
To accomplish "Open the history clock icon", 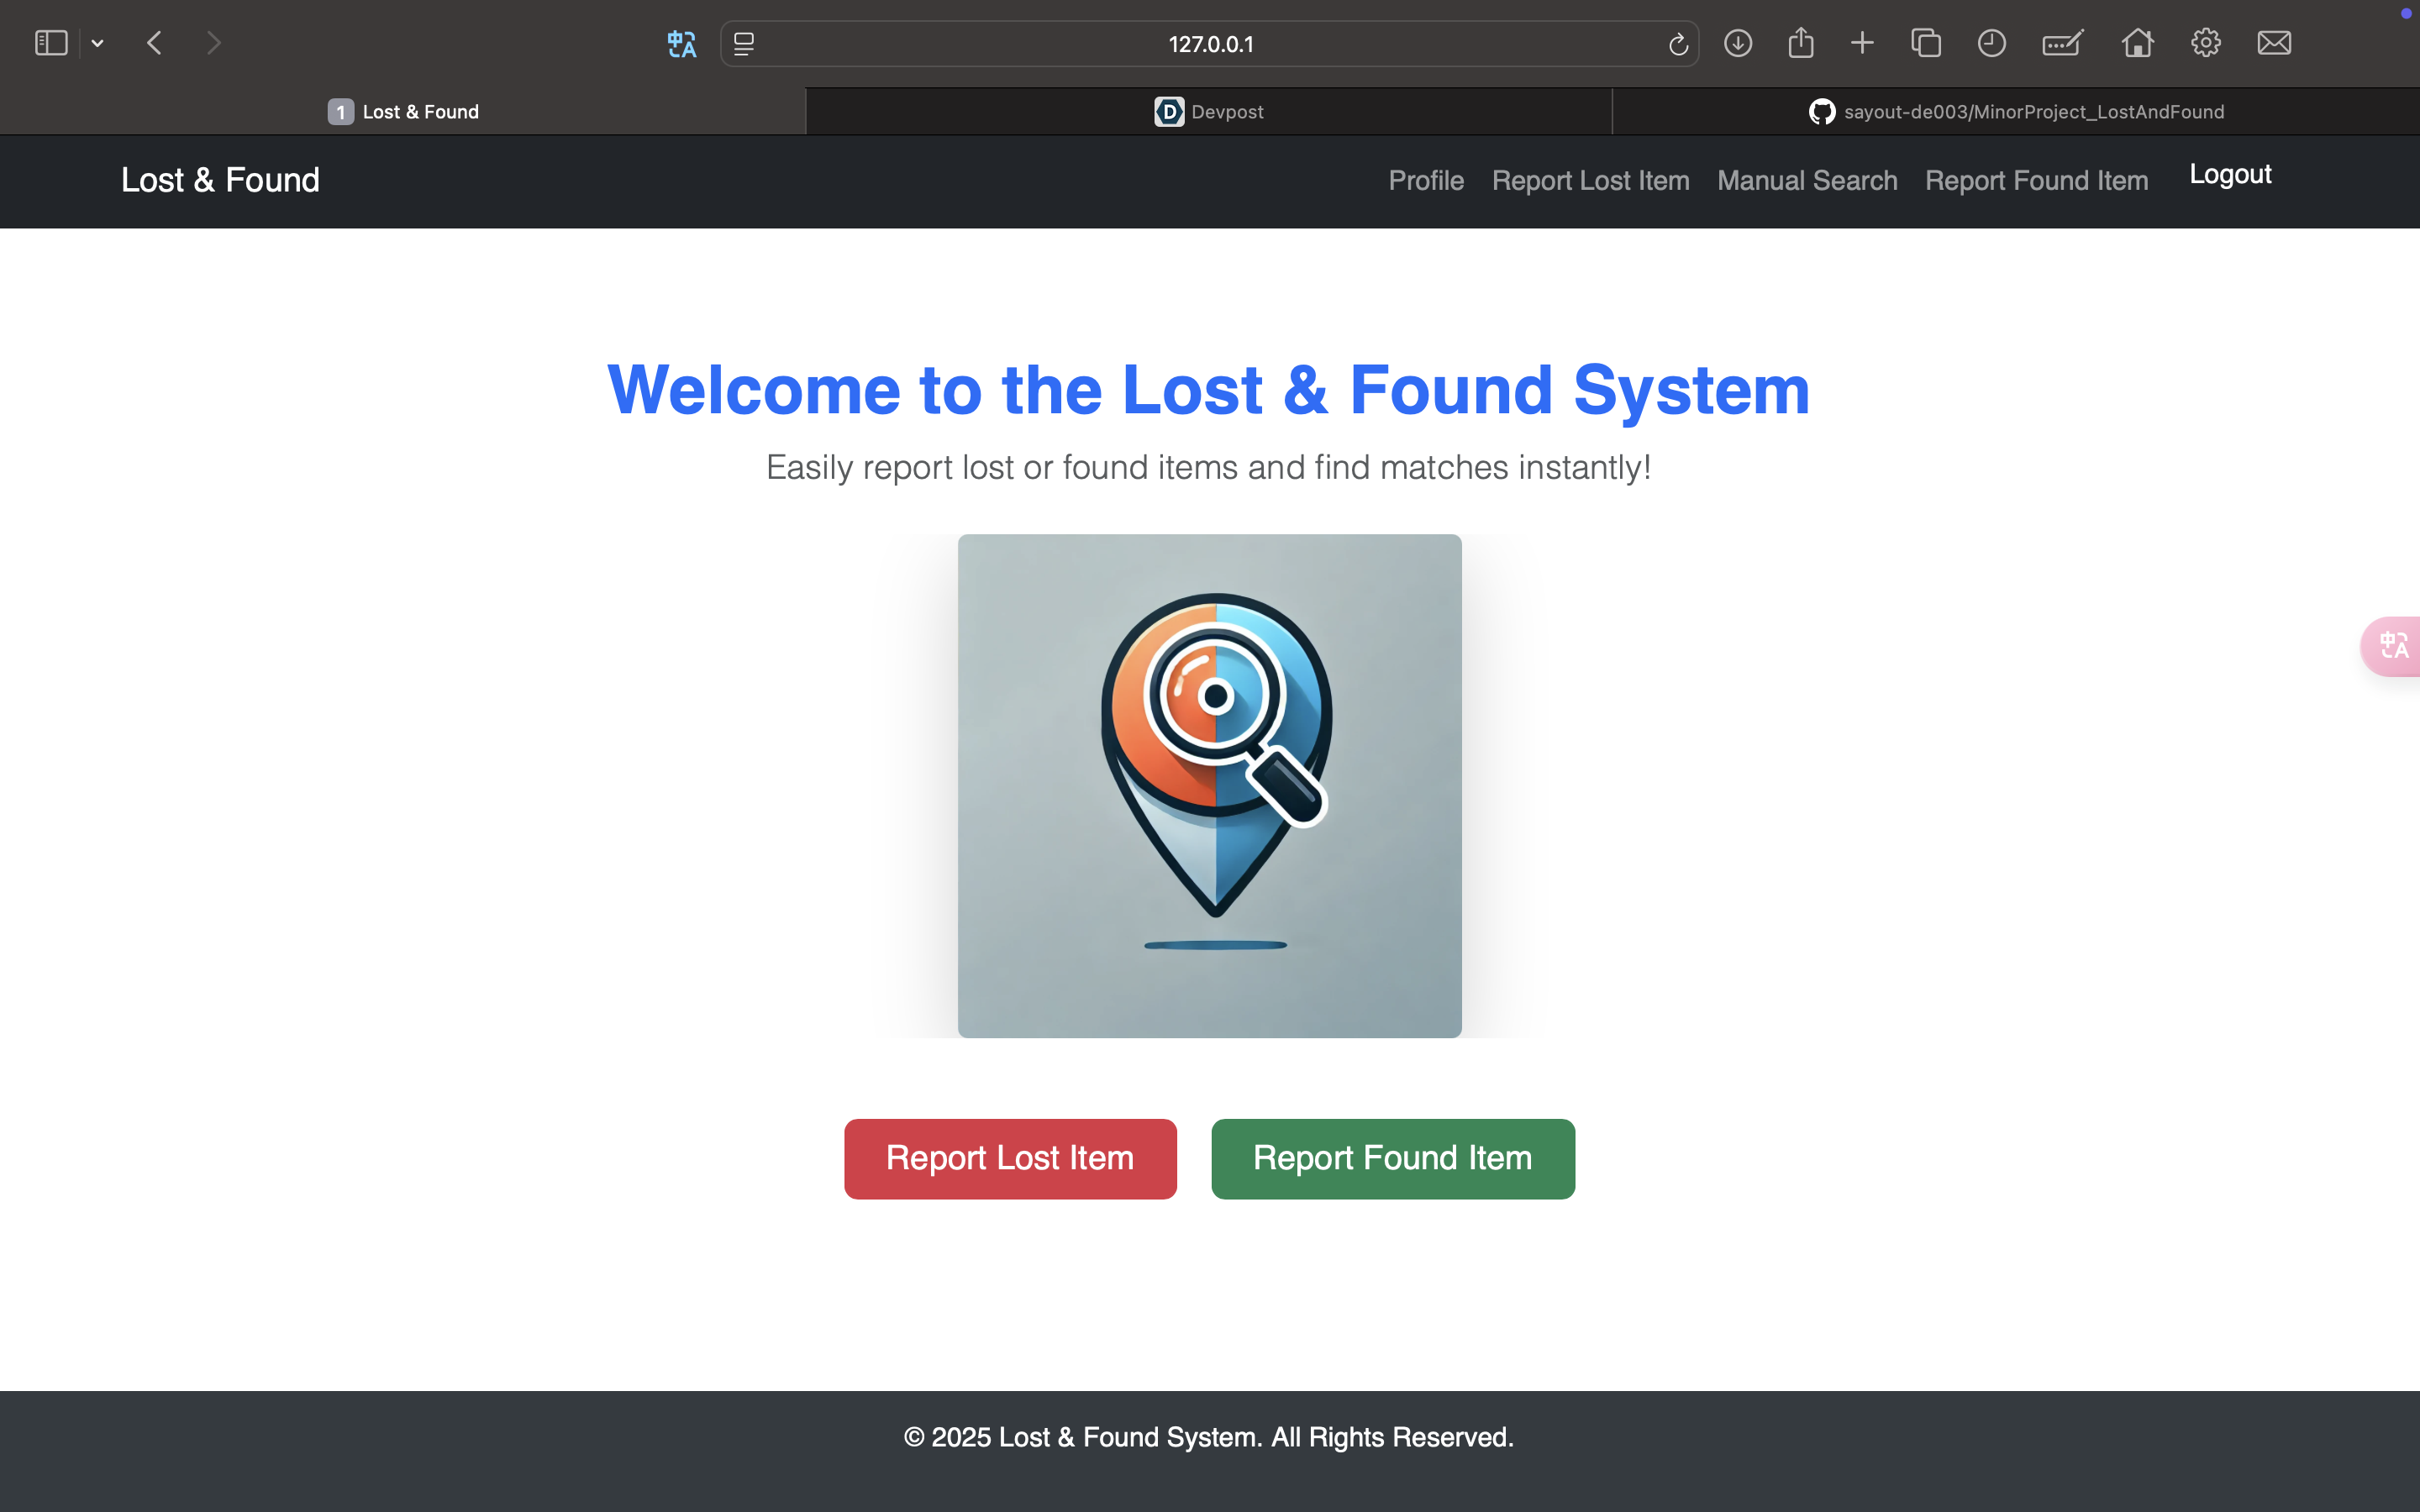I will pos(1991,43).
